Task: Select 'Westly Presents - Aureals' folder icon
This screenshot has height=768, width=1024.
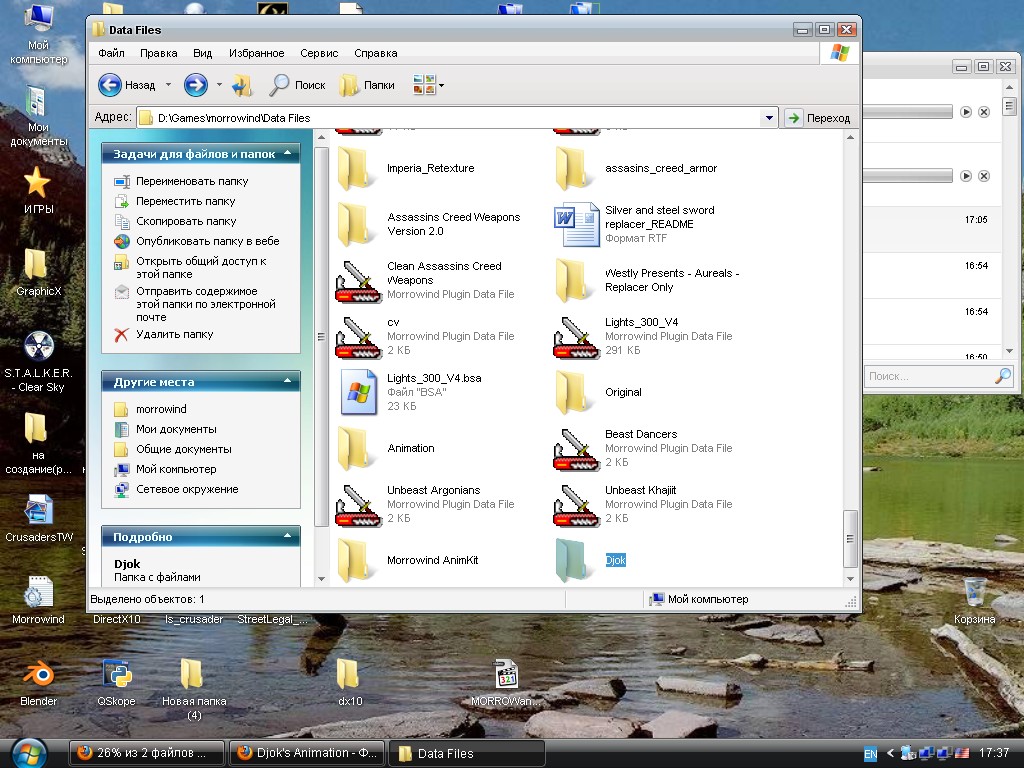Action: pyautogui.click(x=573, y=280)
